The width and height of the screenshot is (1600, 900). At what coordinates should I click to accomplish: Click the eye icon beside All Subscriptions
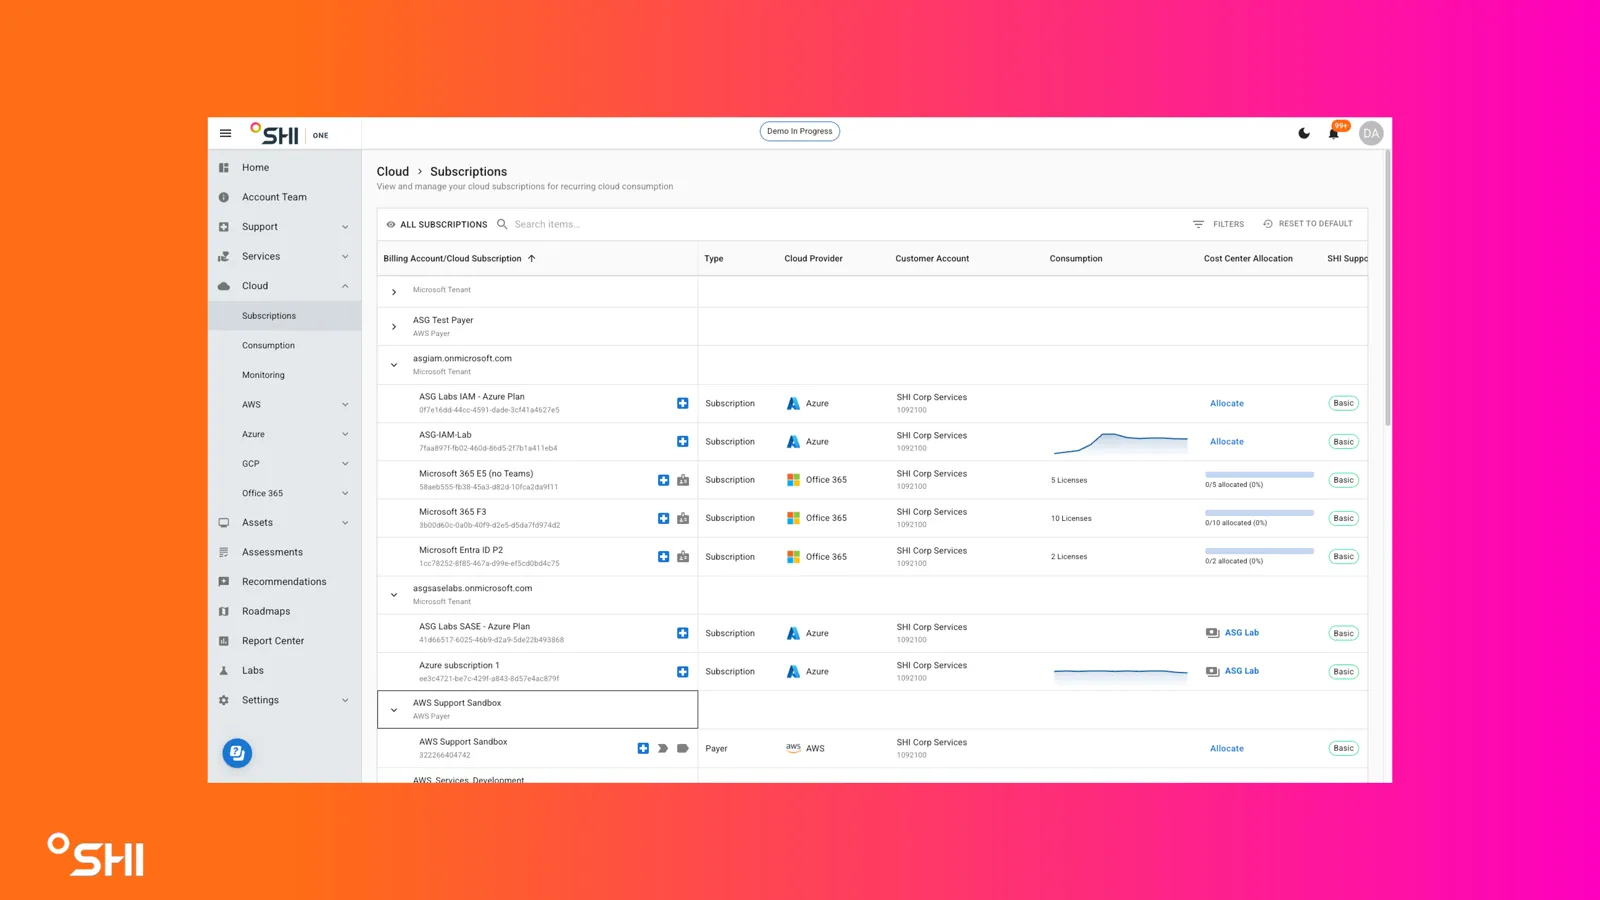pyautogui.click(x=391, y=225)
